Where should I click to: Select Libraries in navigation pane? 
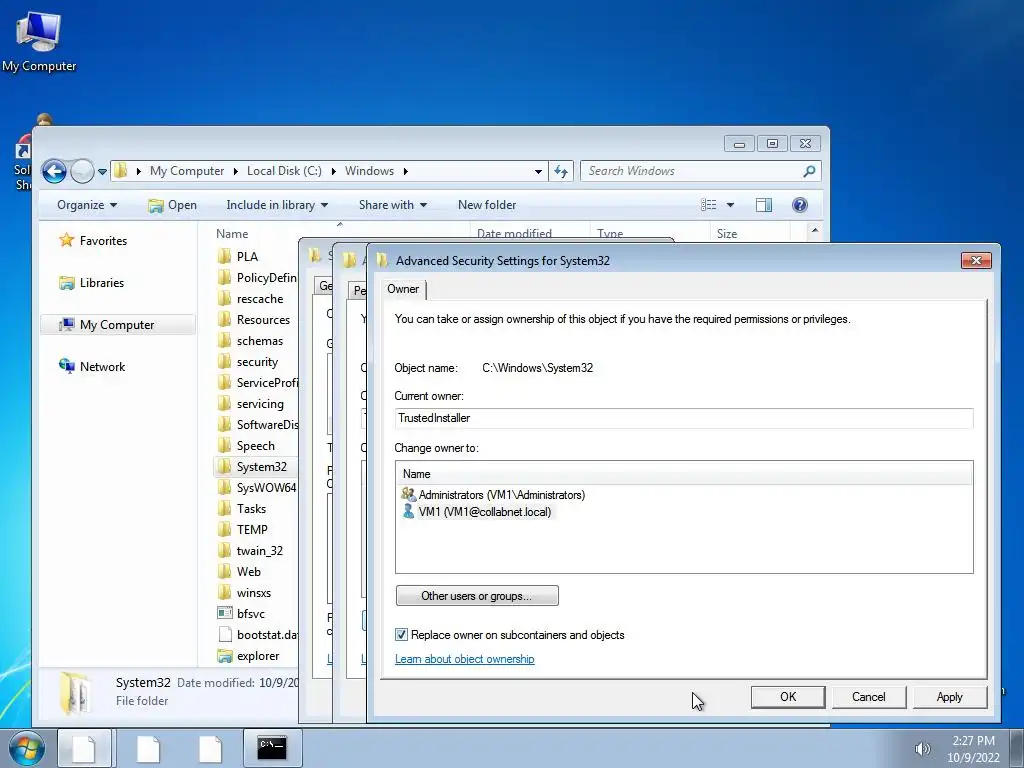pos(91,283)
